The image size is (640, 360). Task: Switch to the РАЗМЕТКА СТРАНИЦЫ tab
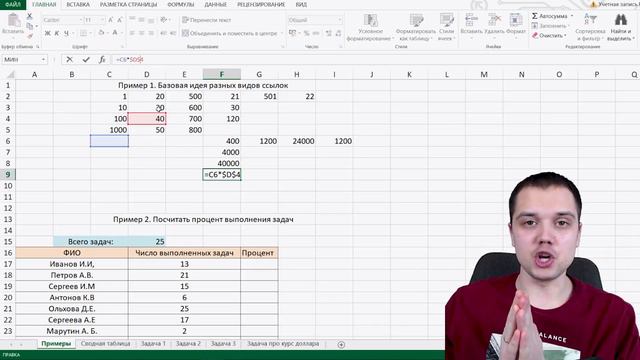[128, 4]
